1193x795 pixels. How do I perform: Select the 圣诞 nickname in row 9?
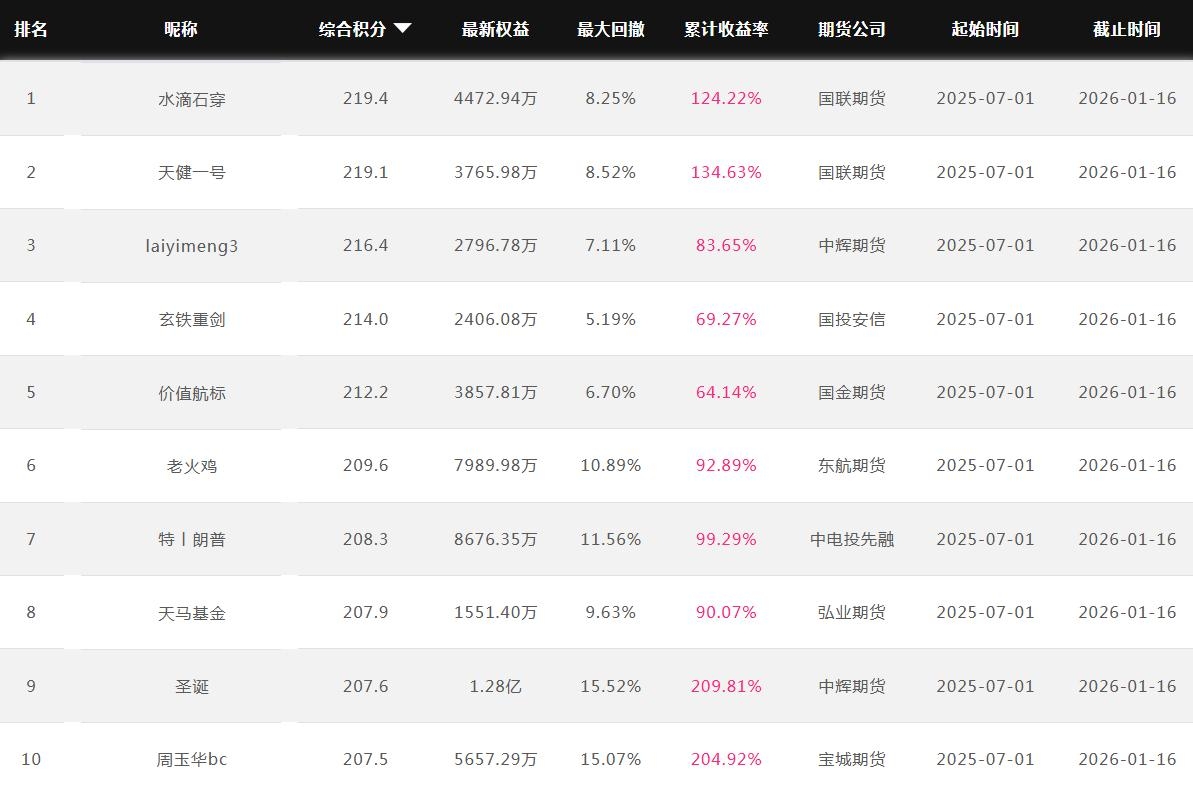click(x=192, y=686)
